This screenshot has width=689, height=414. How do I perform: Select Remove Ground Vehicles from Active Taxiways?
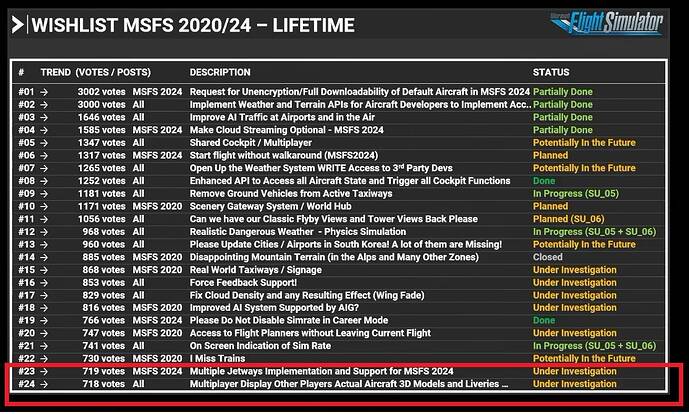(x=291, y=194)
